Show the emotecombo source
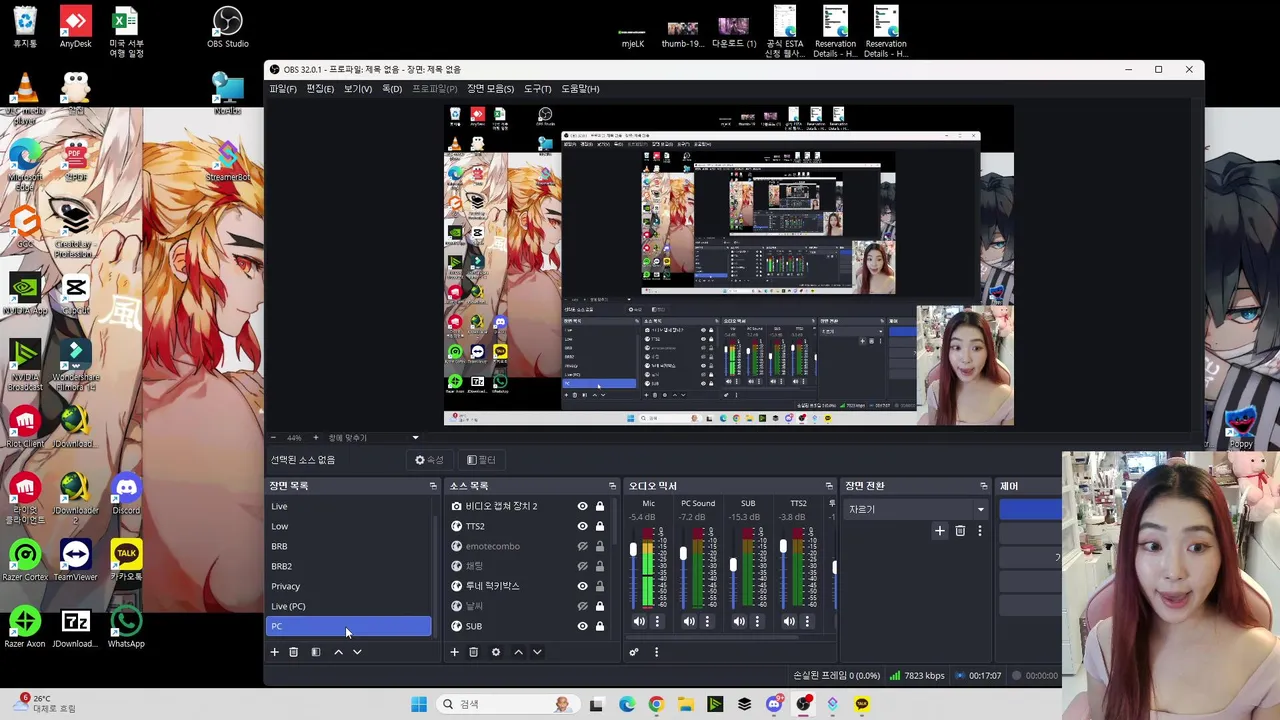The image size is (1280, 720). [x=582, y=546]
